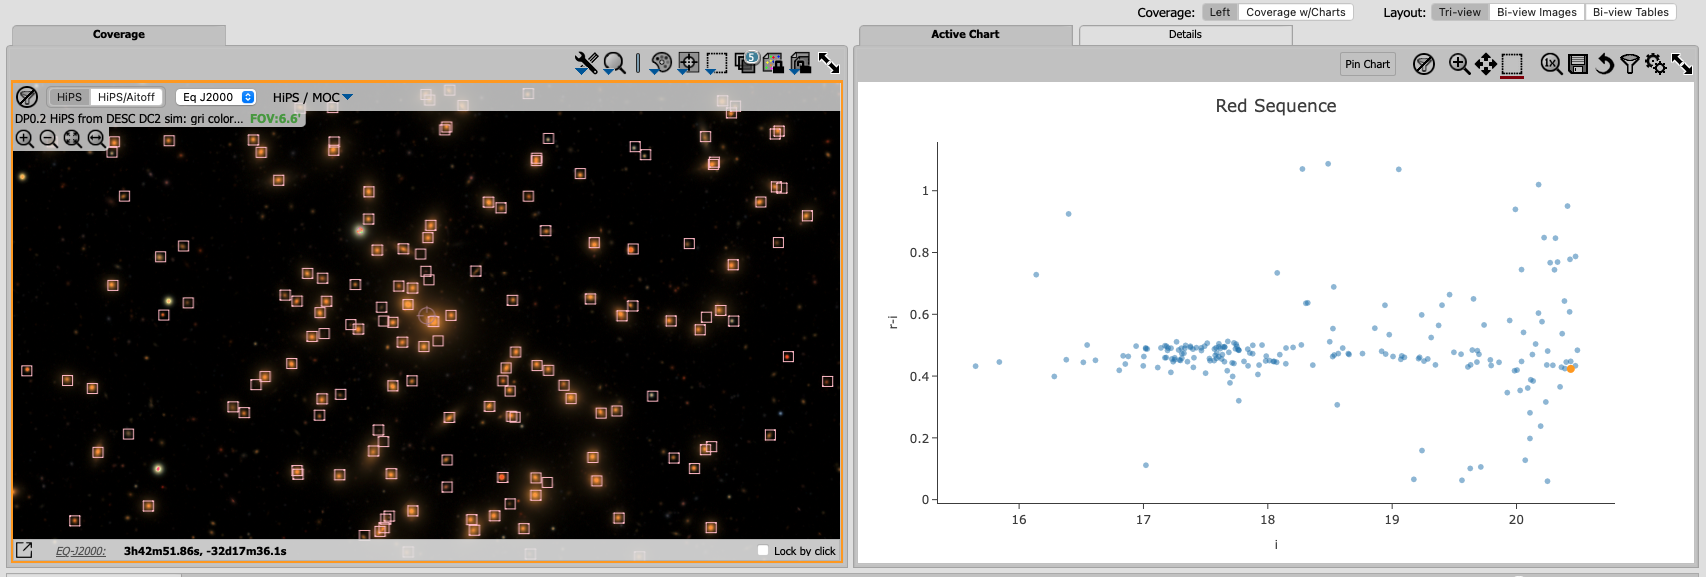The height and width of the screenshot is (577, 1706).
Task: Click the Pin Chart button
Action: (x=1367, y=64)
